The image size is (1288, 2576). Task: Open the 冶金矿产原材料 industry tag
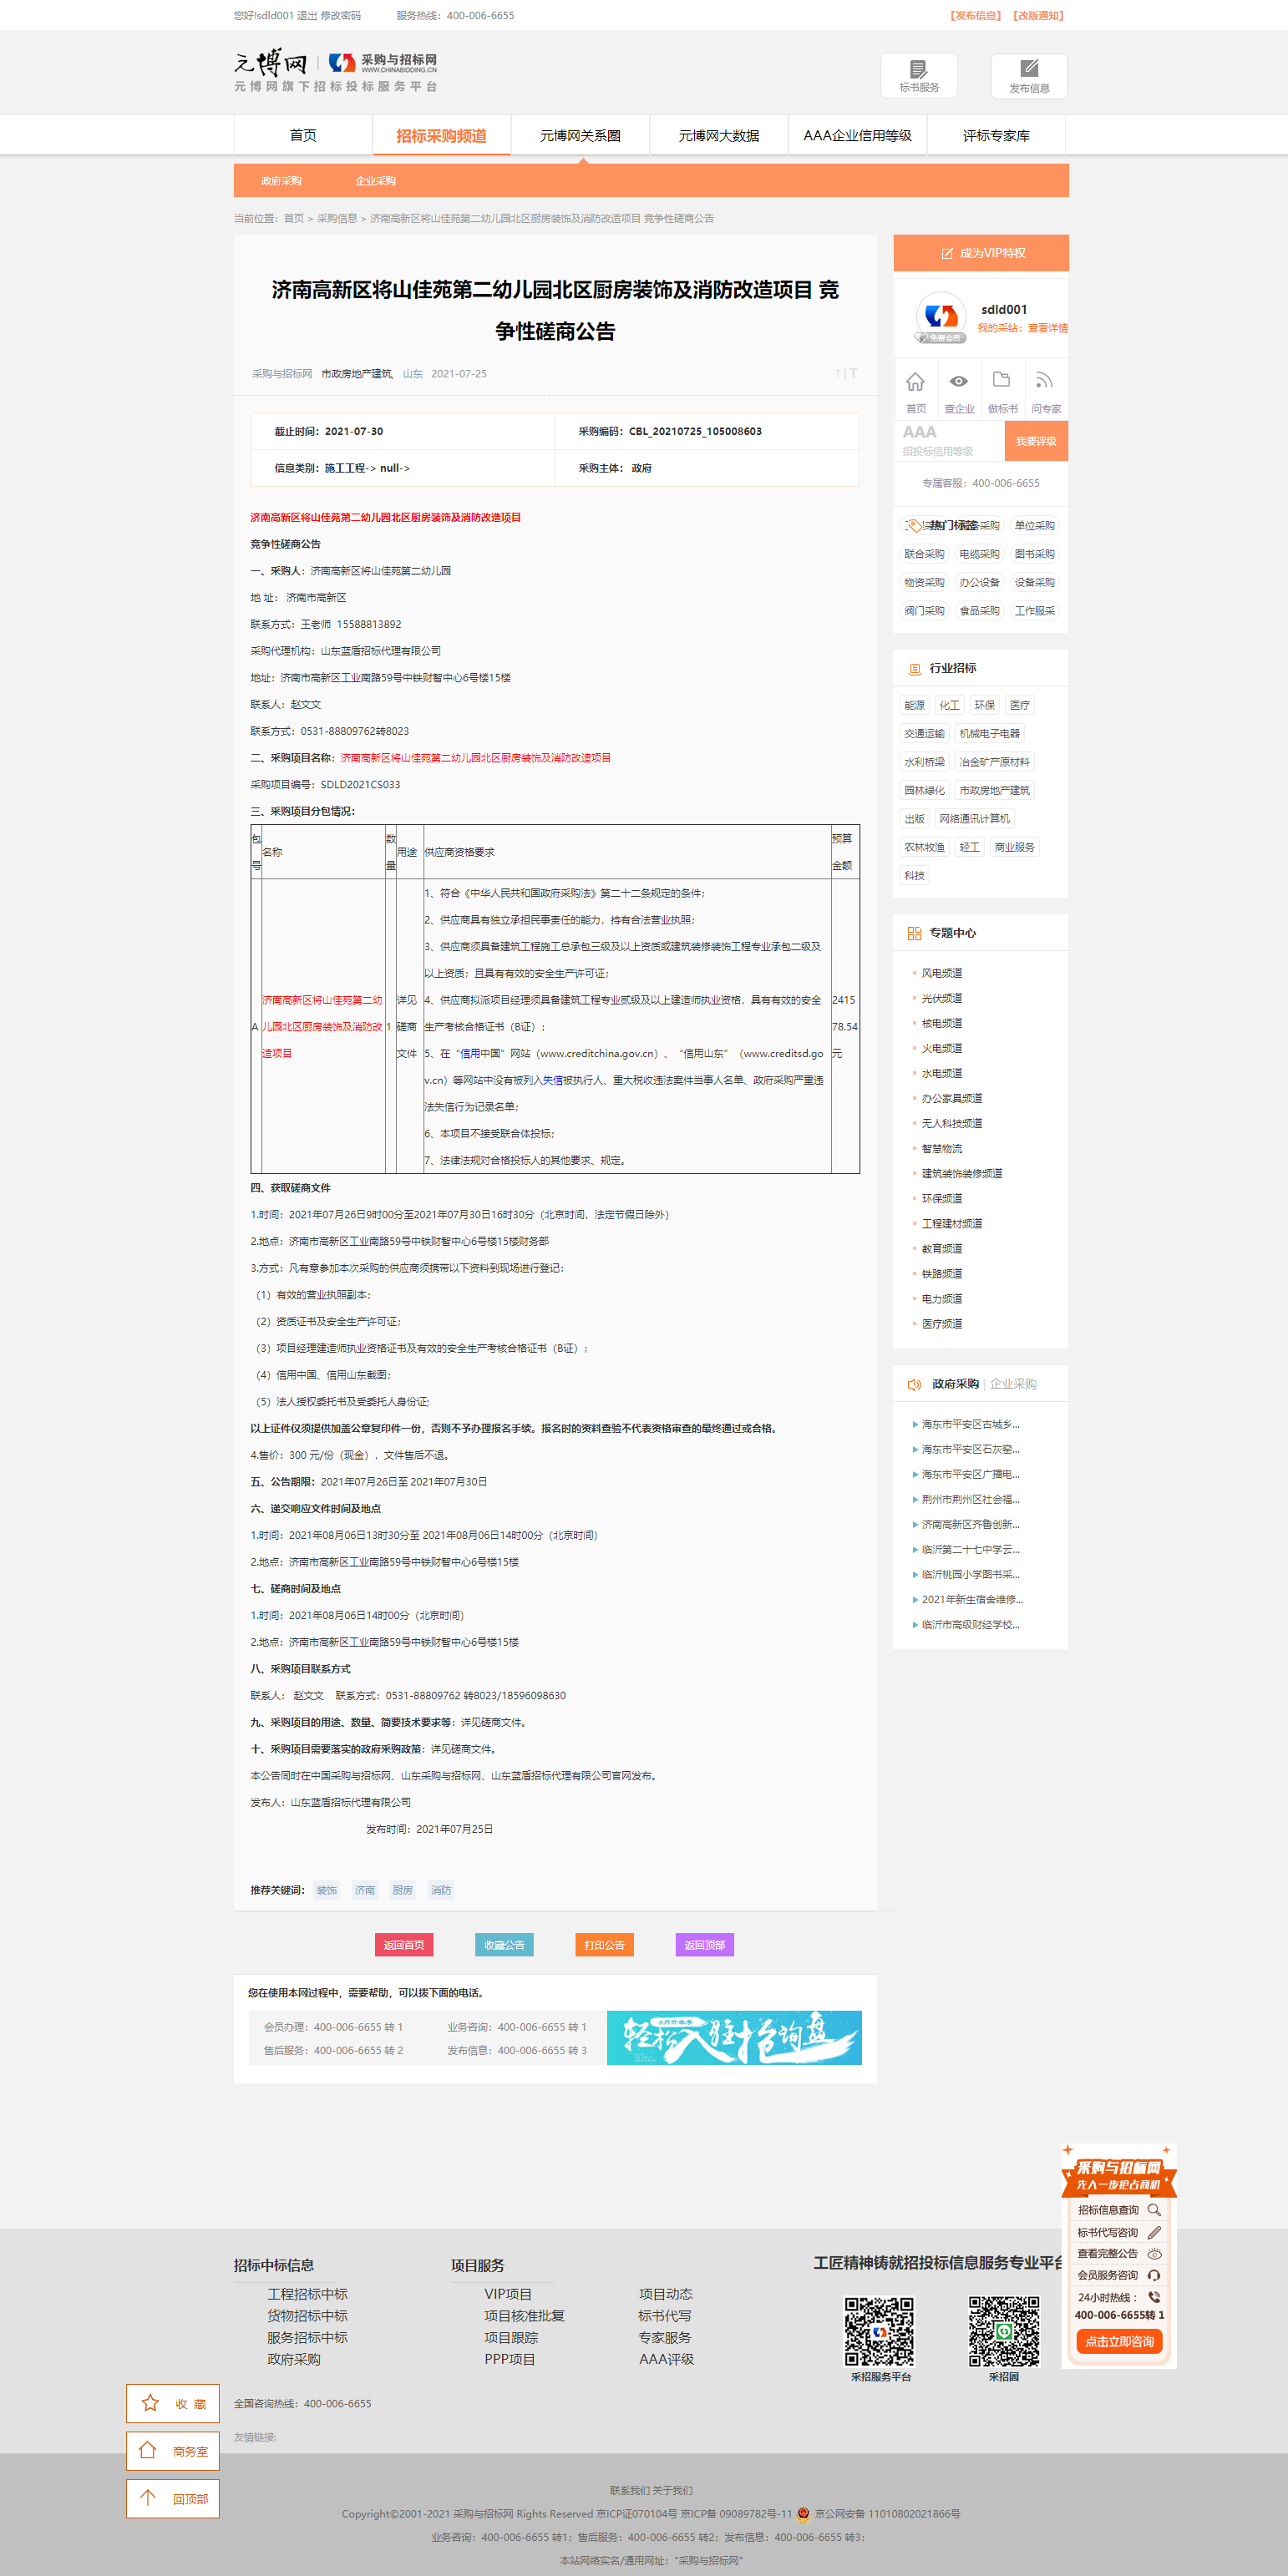coord(994,762)
